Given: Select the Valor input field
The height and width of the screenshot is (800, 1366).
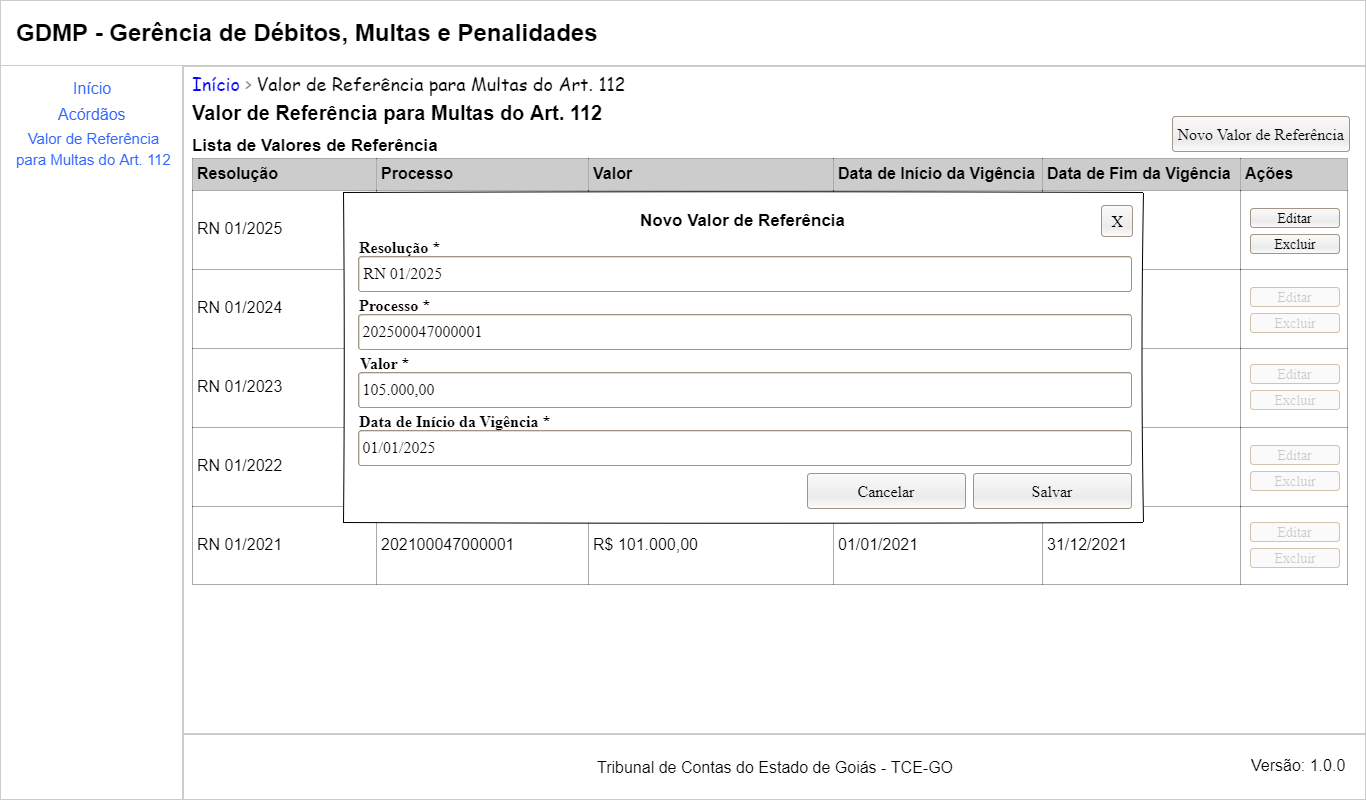Looking at the screenshot, I should (x=744, y=390).
